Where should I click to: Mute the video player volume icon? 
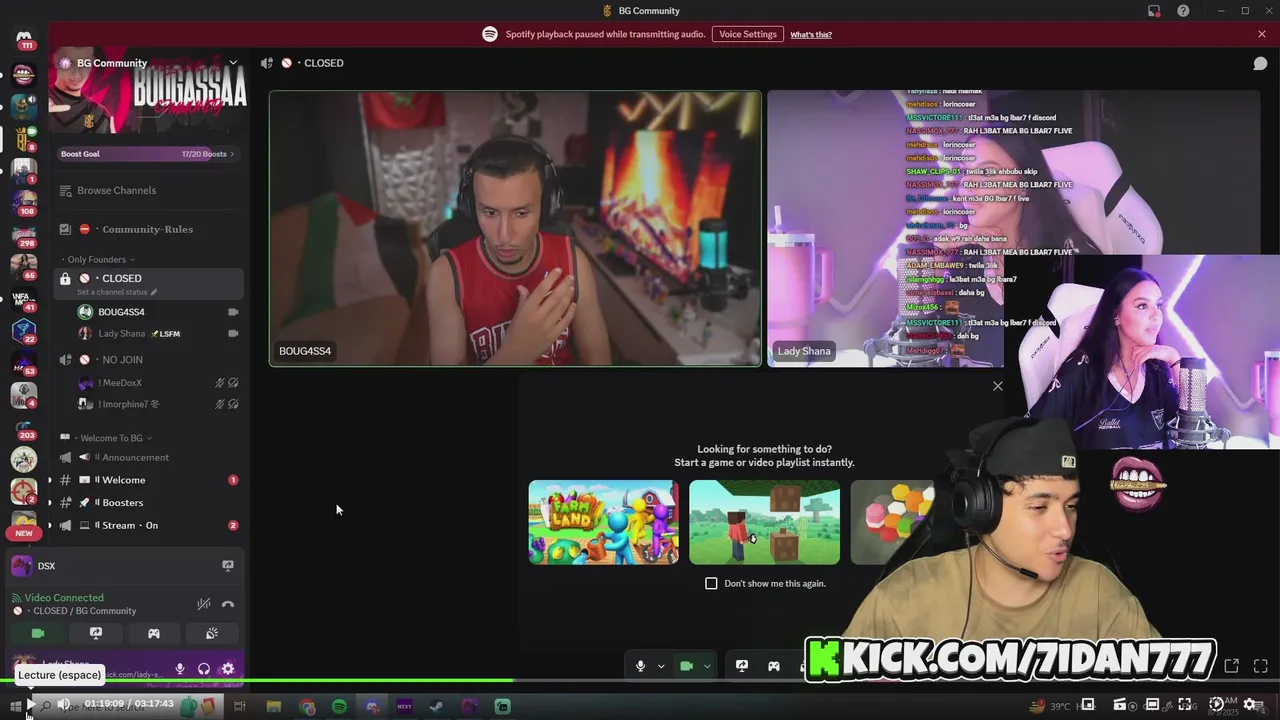(x=63, y=704)
